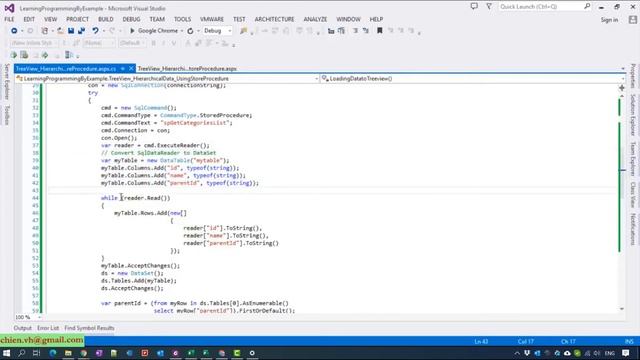This screenshot has width=640, height=360.
Task: Open the WINDOW menu
Action: coord(349,19)
